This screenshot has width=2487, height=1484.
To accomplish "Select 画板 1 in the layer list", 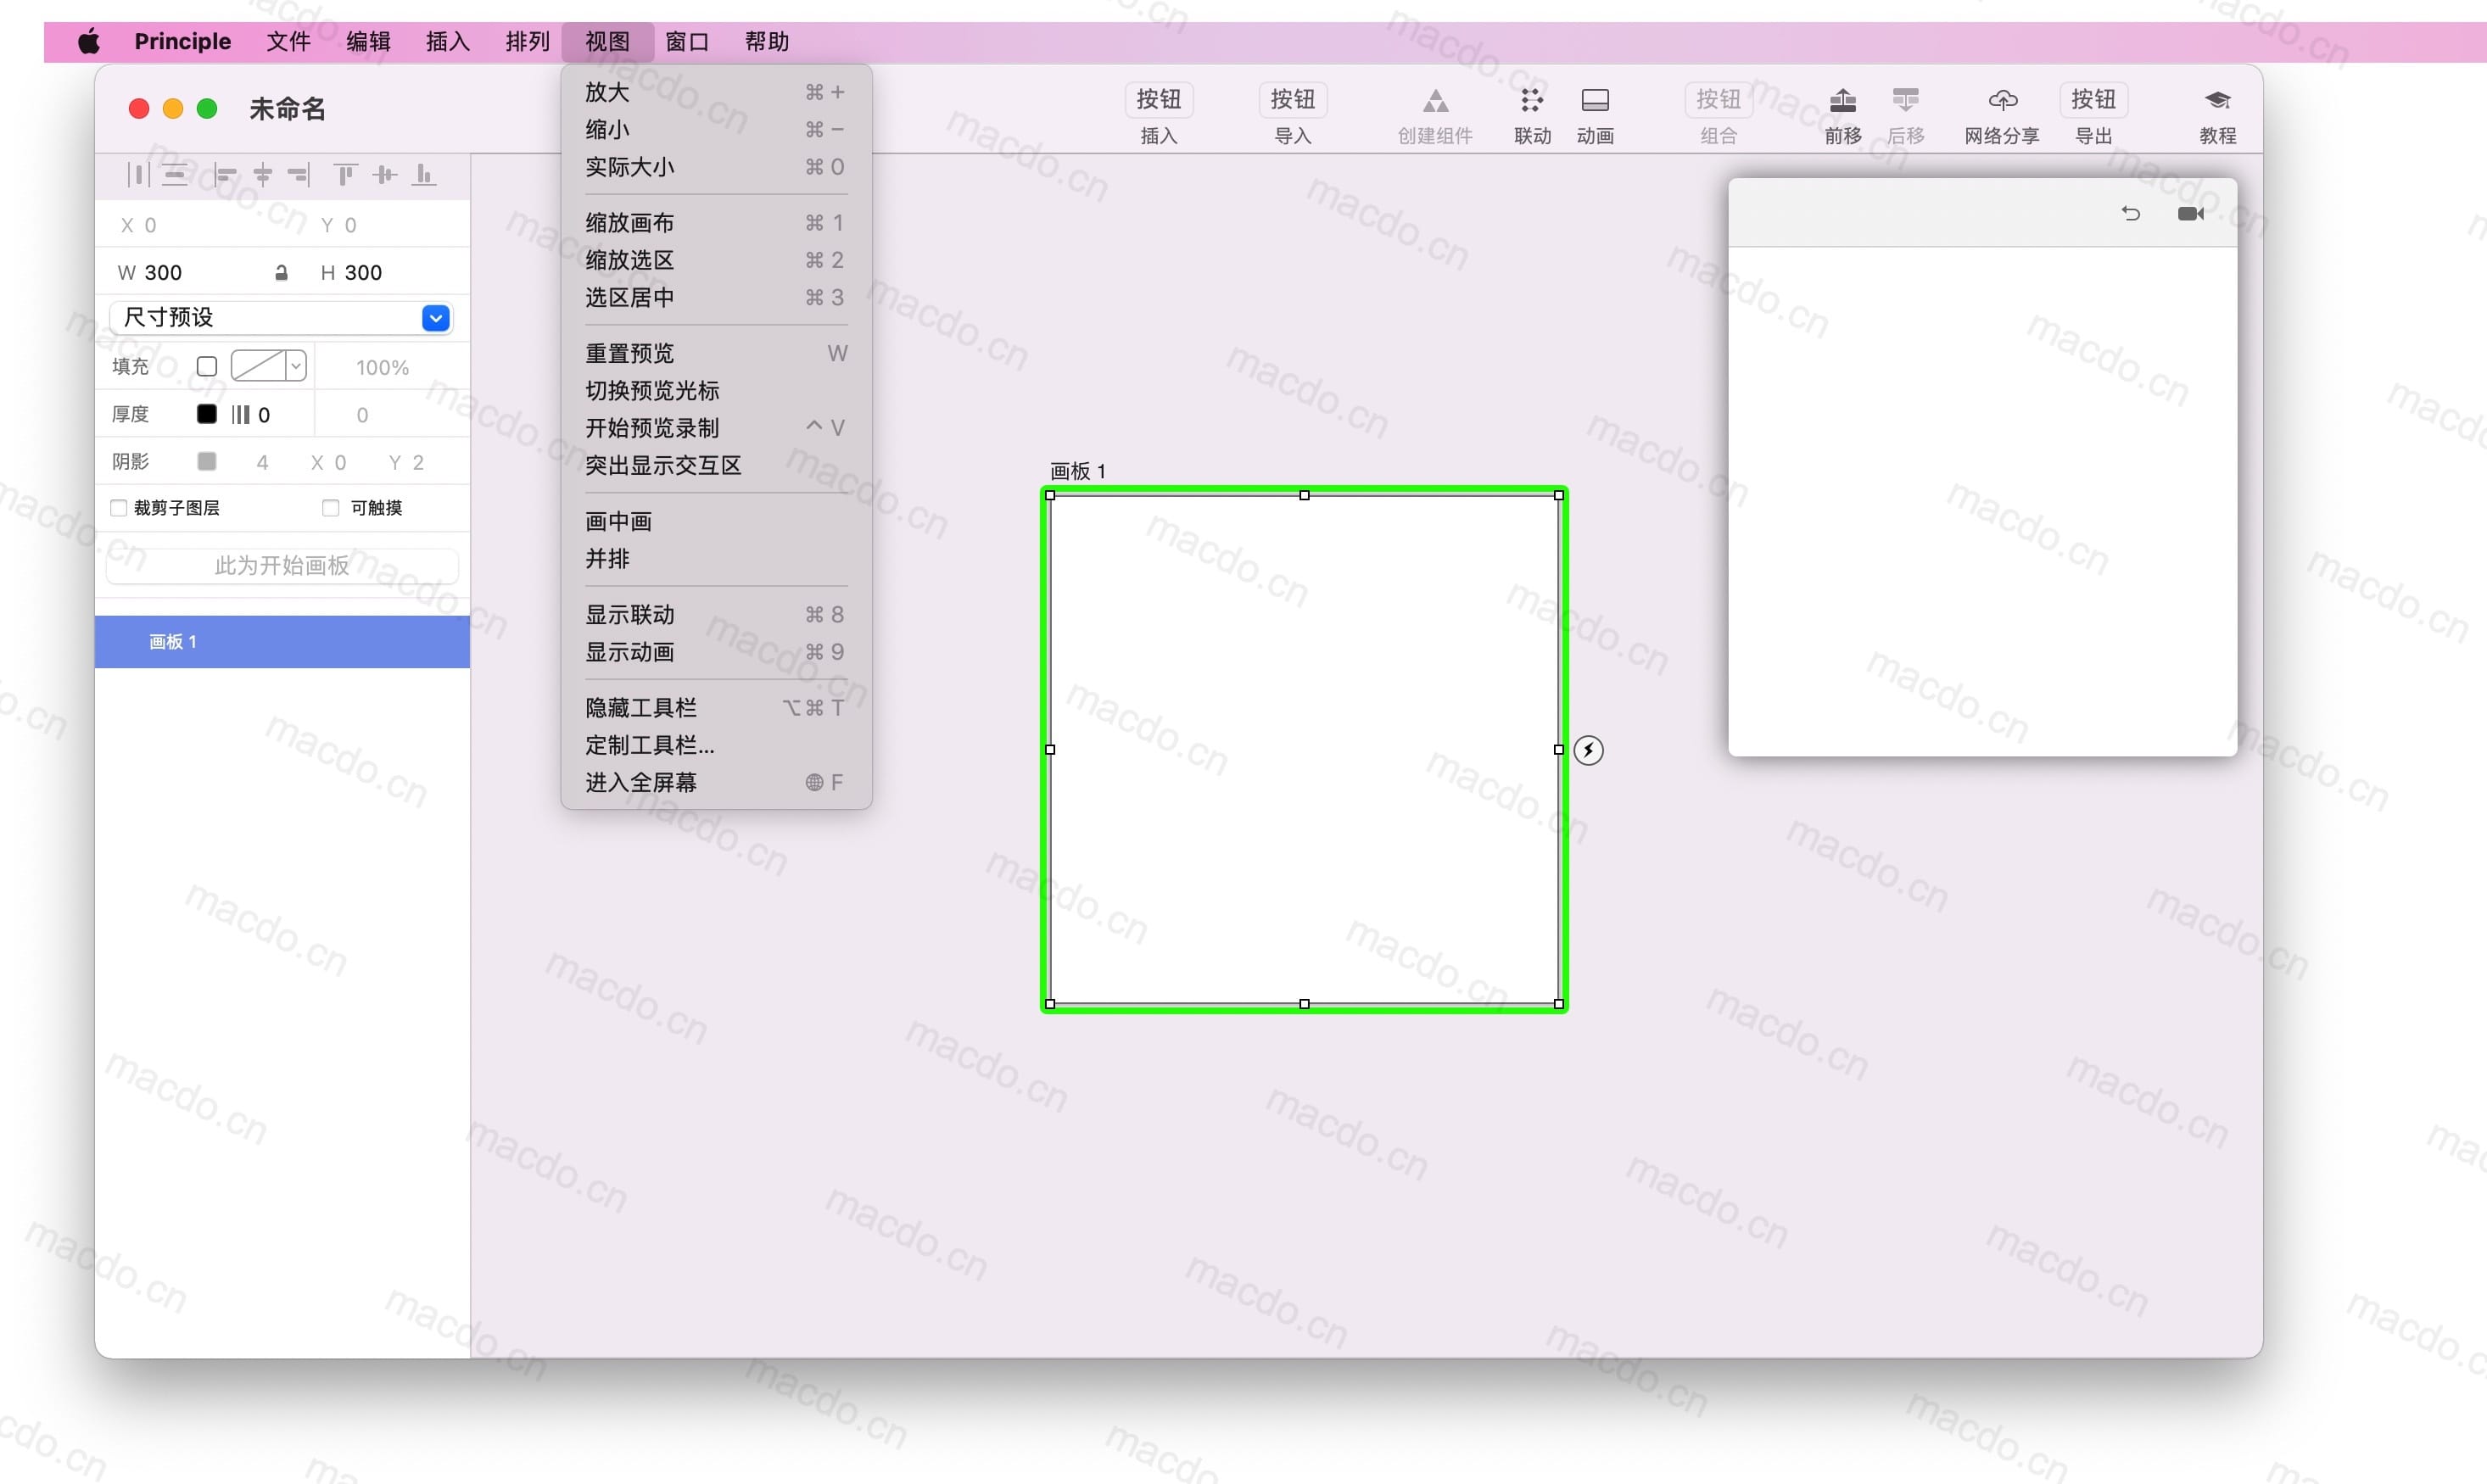I will click(282, 642).
